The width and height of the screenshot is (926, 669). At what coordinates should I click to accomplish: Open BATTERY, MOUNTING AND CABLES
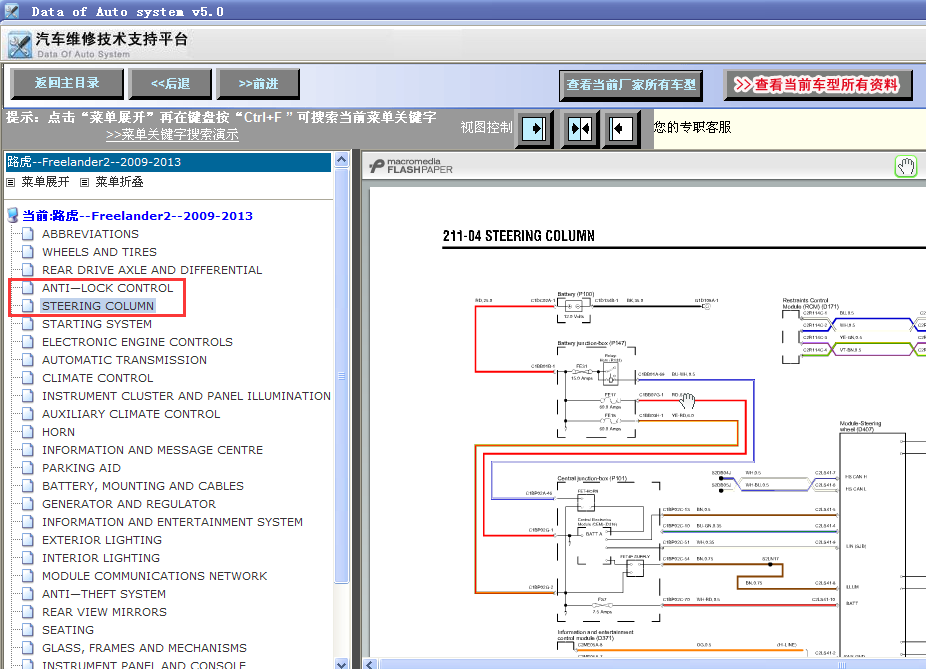143,486
